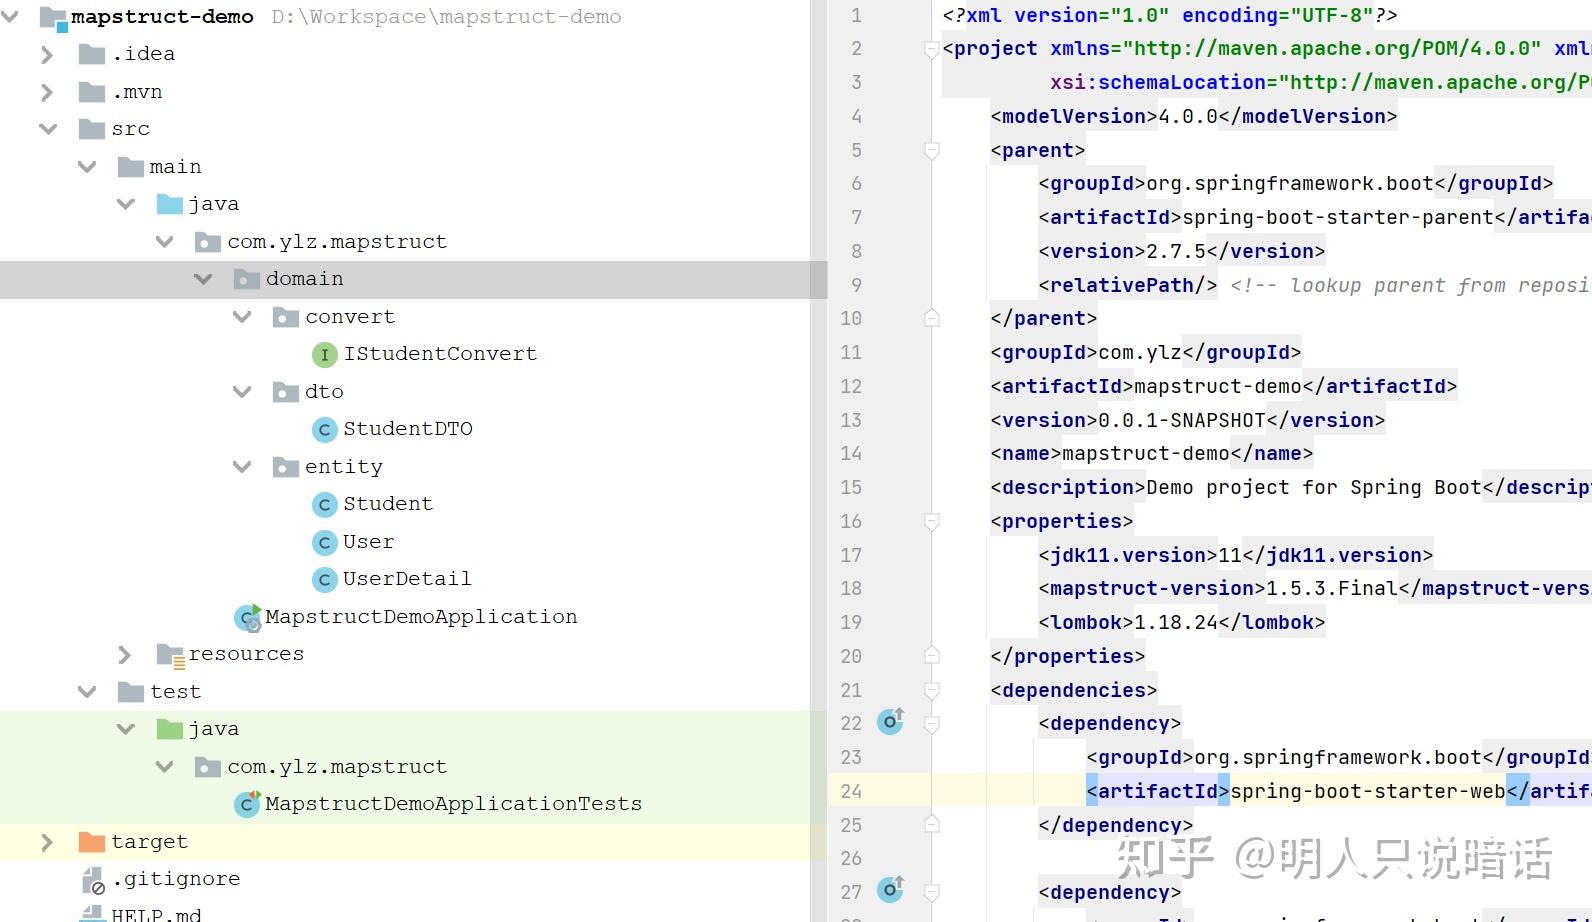Screen dimensions: 1592x922
Task: Click the gutter dependency marker on line 22
Action: pos(891,721)
